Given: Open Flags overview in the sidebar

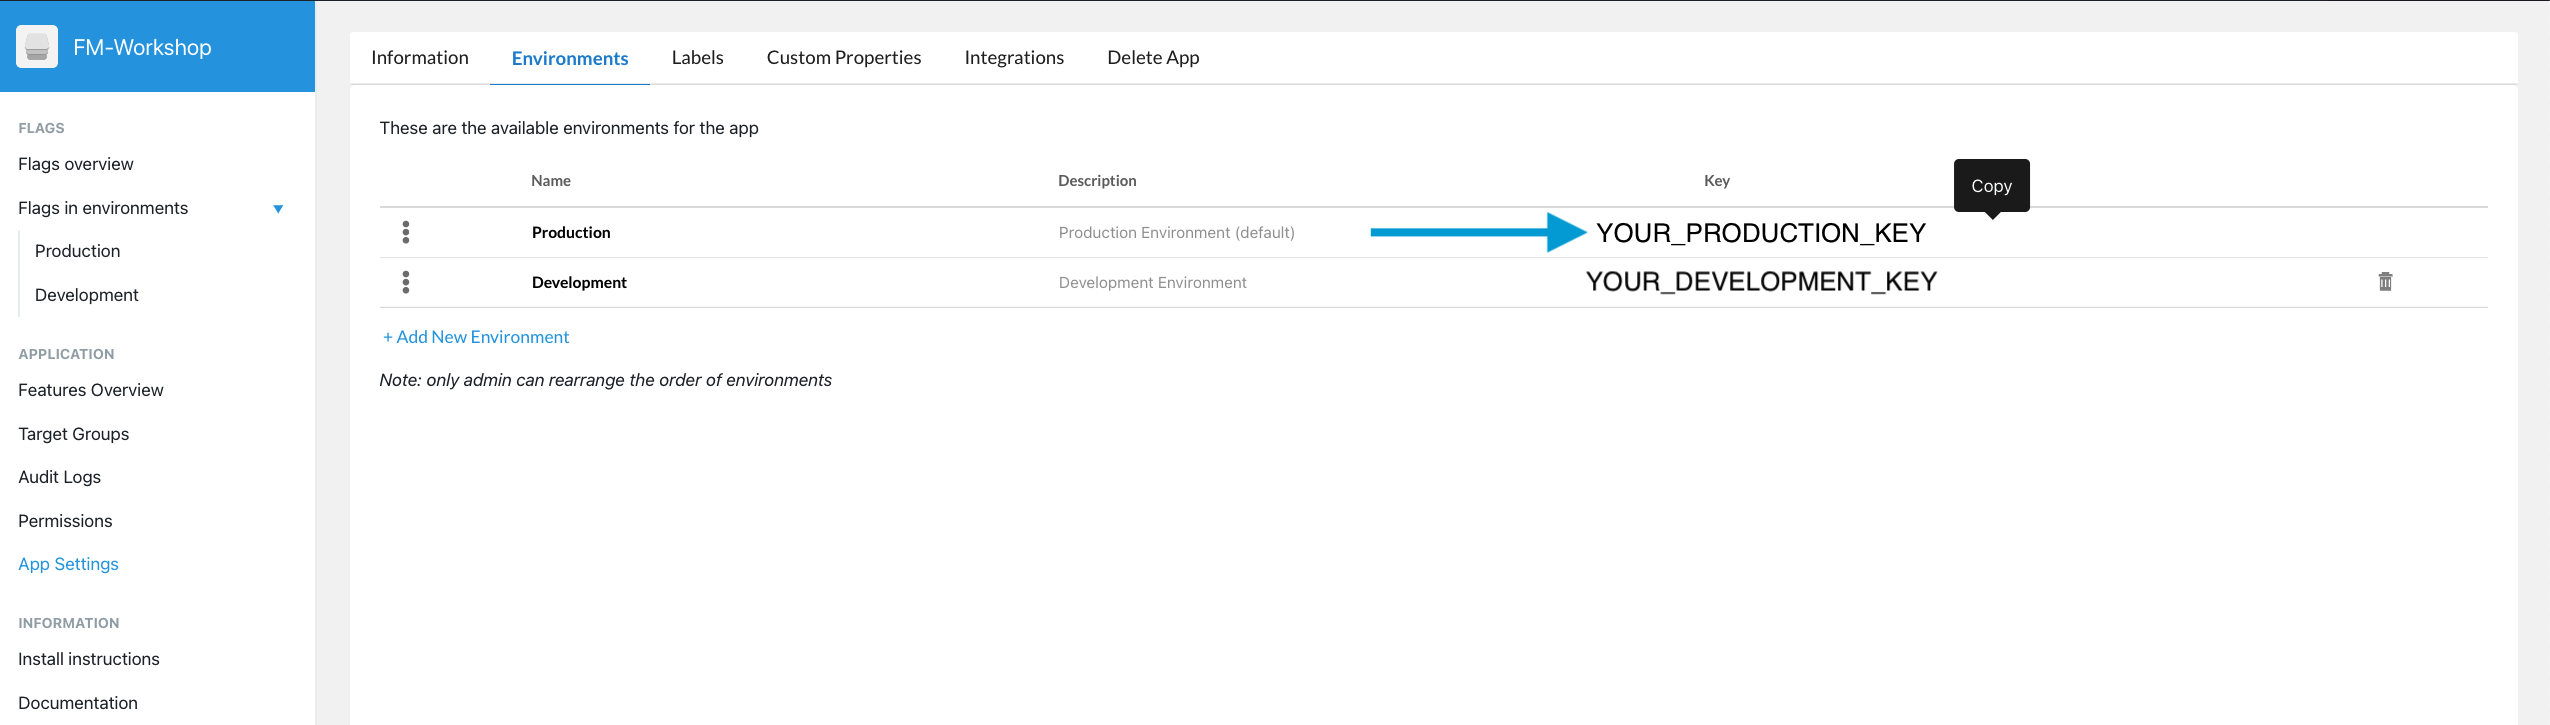Looking at the screenshot, I should click(76, 164).
